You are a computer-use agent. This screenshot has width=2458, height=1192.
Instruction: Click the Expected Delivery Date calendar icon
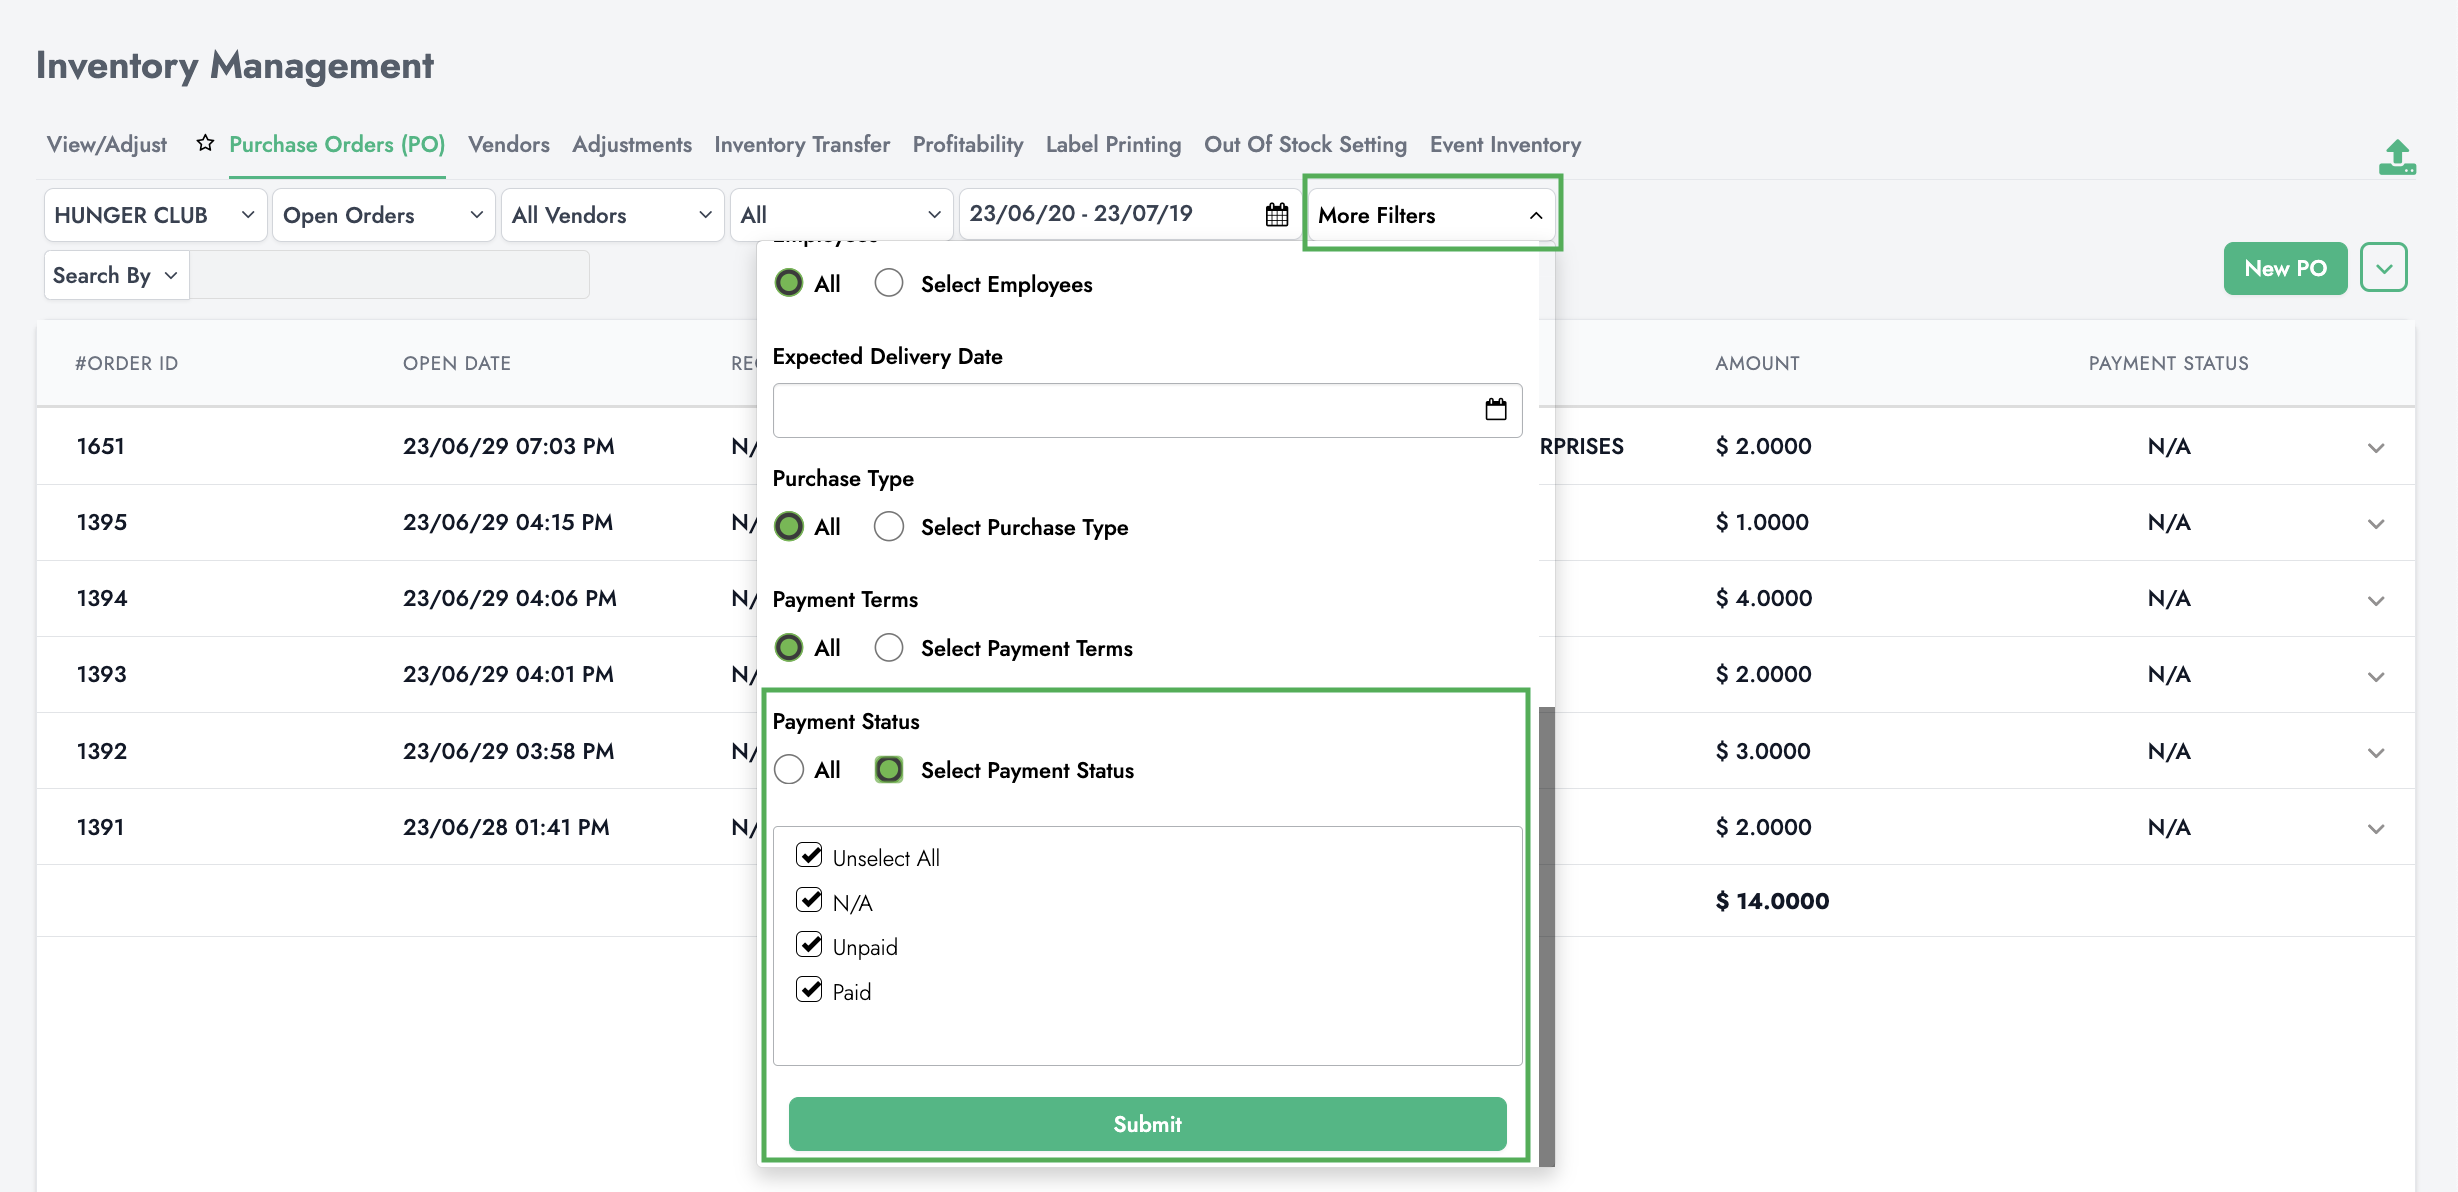pyautogui.click(x=1495, y=410)
